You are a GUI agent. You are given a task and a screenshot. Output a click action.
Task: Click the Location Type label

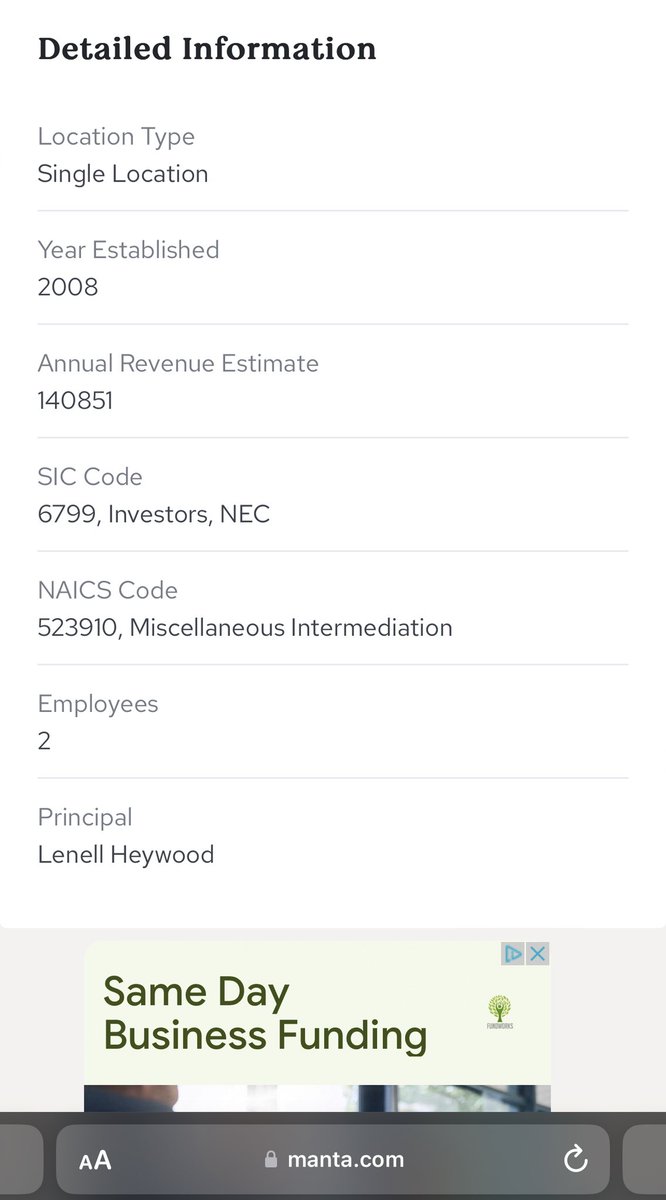tap(116, 136)
